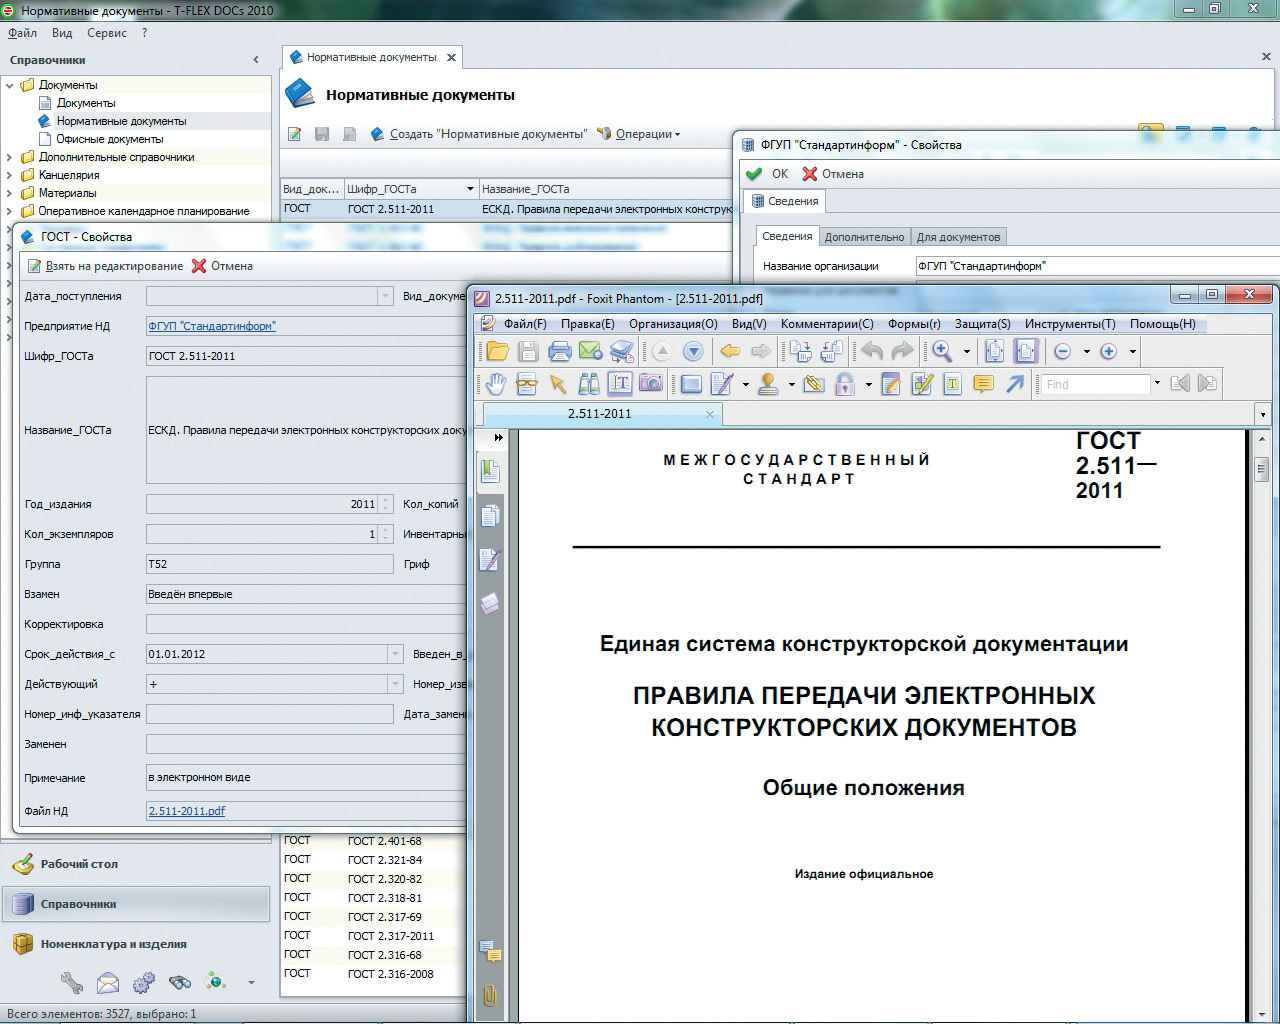Viewport: 1280px width, 1024px height.
Task: Open the Инструменты(T) menu in Foxit
Action: [x=1069, y=324]
